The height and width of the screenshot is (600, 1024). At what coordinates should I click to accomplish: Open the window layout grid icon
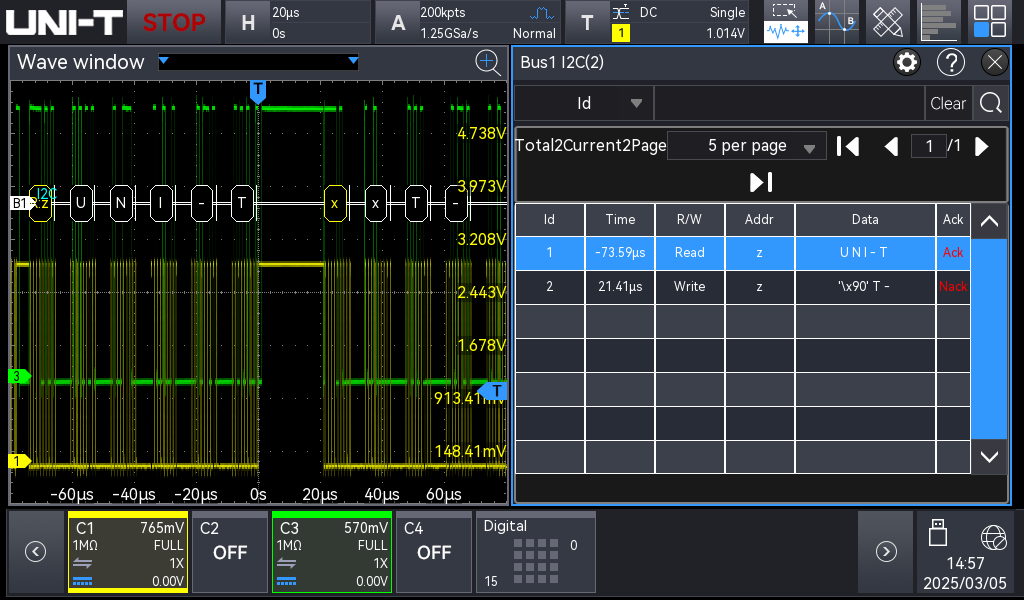click(x=990, y=22)
